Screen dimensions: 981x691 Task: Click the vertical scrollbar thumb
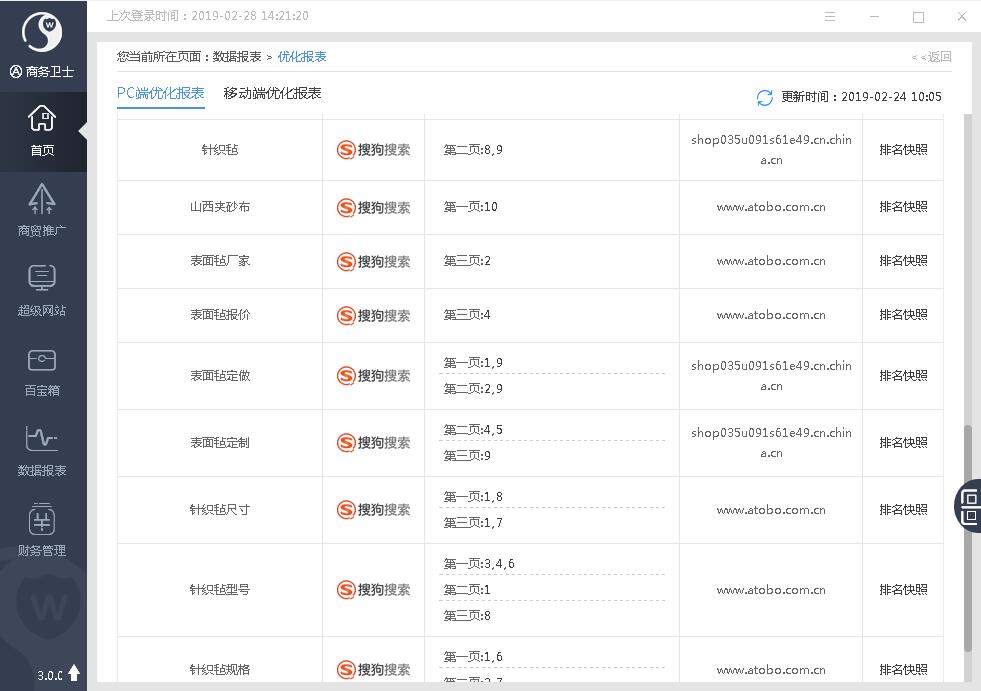pyautogui.click(x=967, y=540)
